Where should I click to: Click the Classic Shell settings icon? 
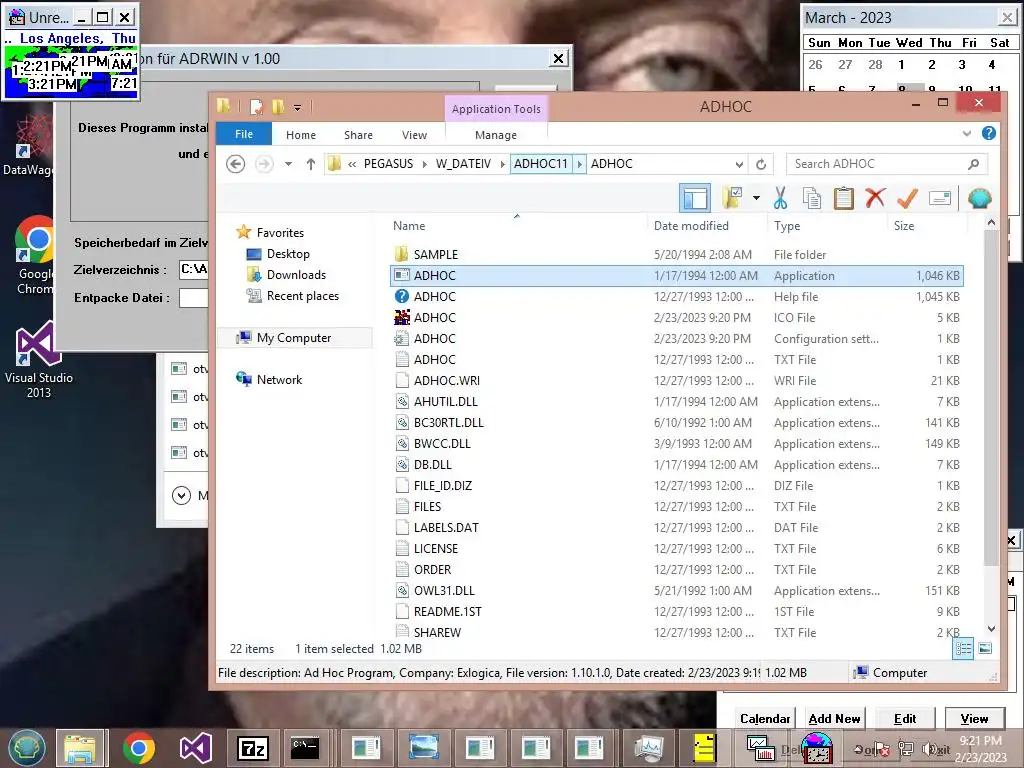pos(980,197)
